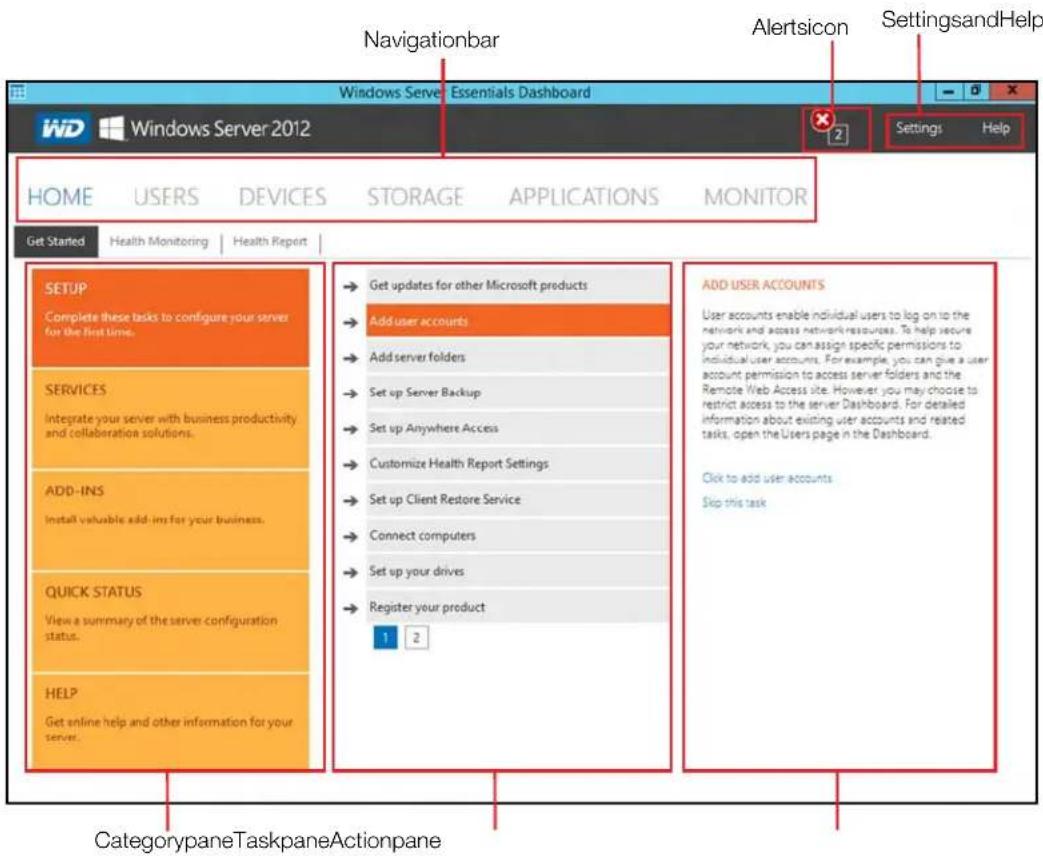Select the SERVICES category tile
The height and width of the screenshot is (856, 1043).
coord(171,419)
